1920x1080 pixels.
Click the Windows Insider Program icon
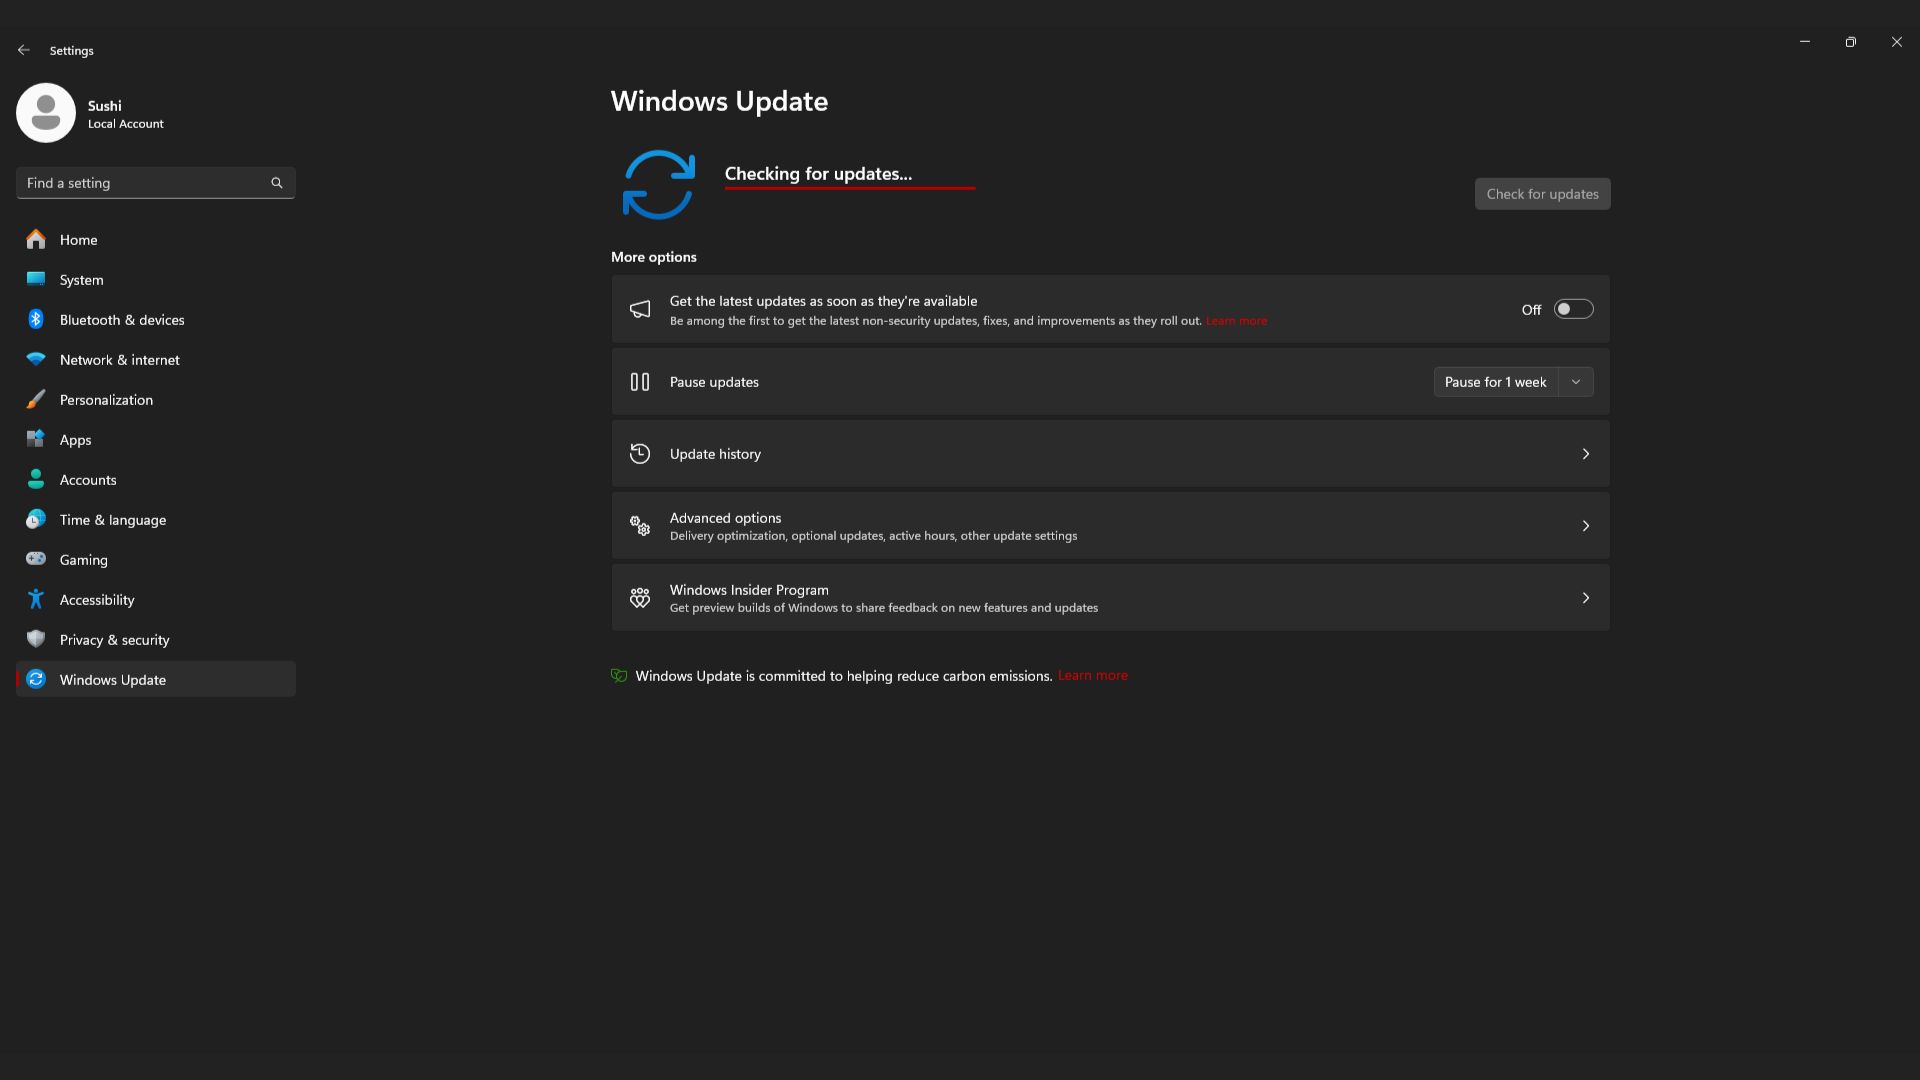coord(640,598)
